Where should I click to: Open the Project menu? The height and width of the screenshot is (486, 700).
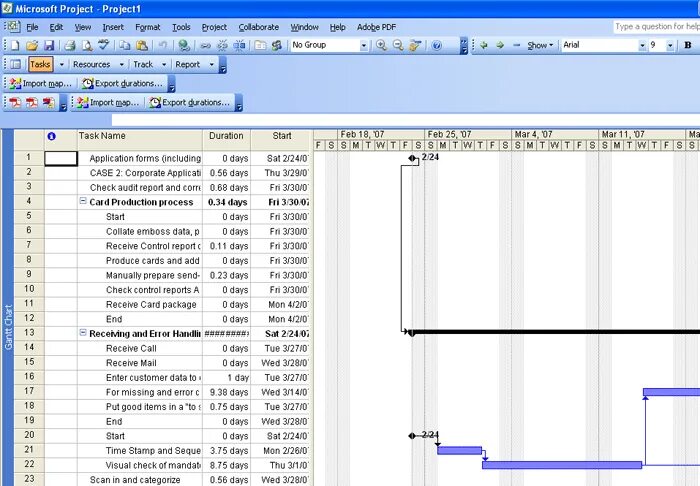214,27
